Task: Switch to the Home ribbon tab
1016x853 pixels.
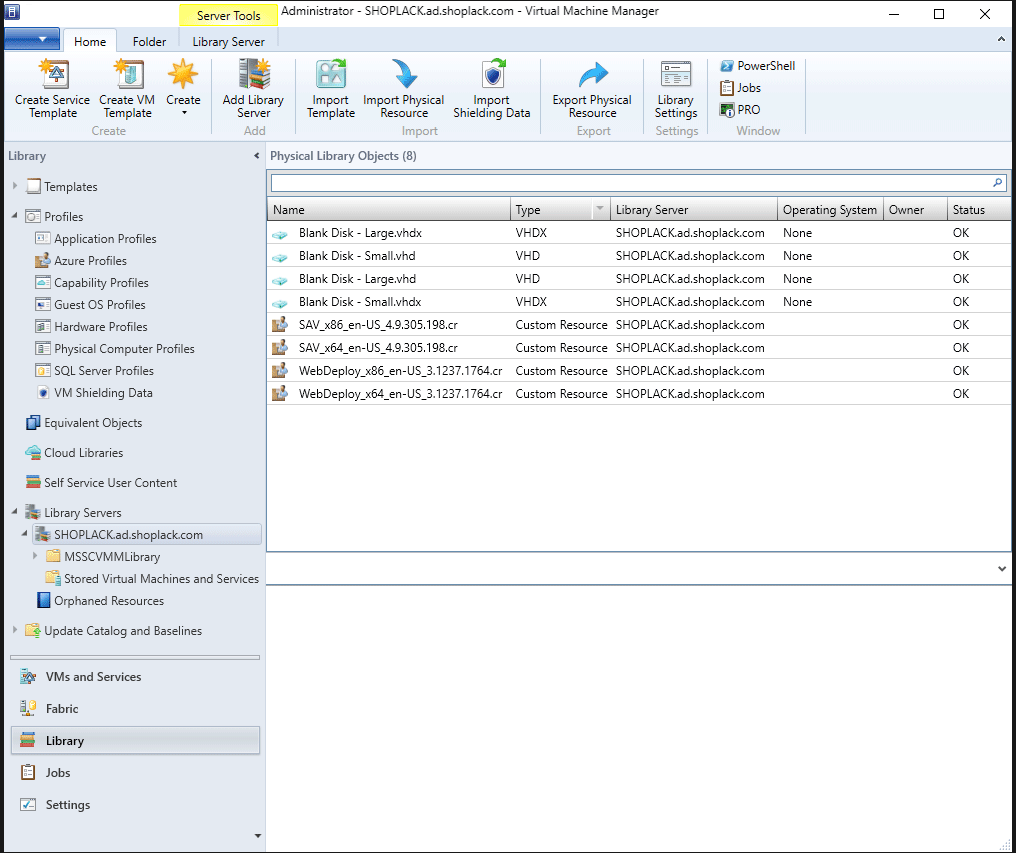Action: pyautogui.click(x=89, y=41)
